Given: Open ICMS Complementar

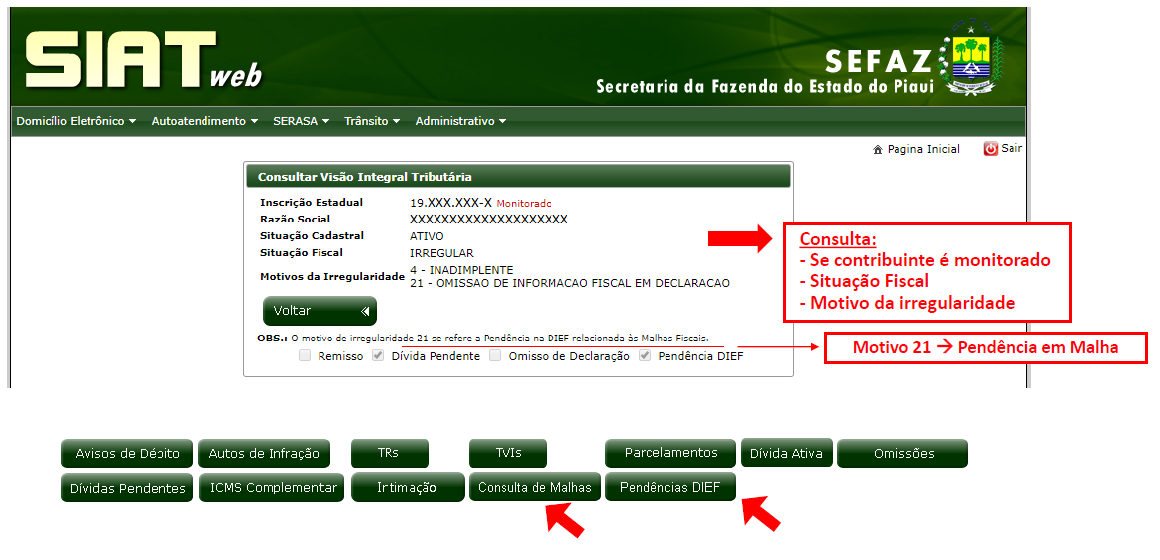Looking at the screenshot, I should 272,488.
